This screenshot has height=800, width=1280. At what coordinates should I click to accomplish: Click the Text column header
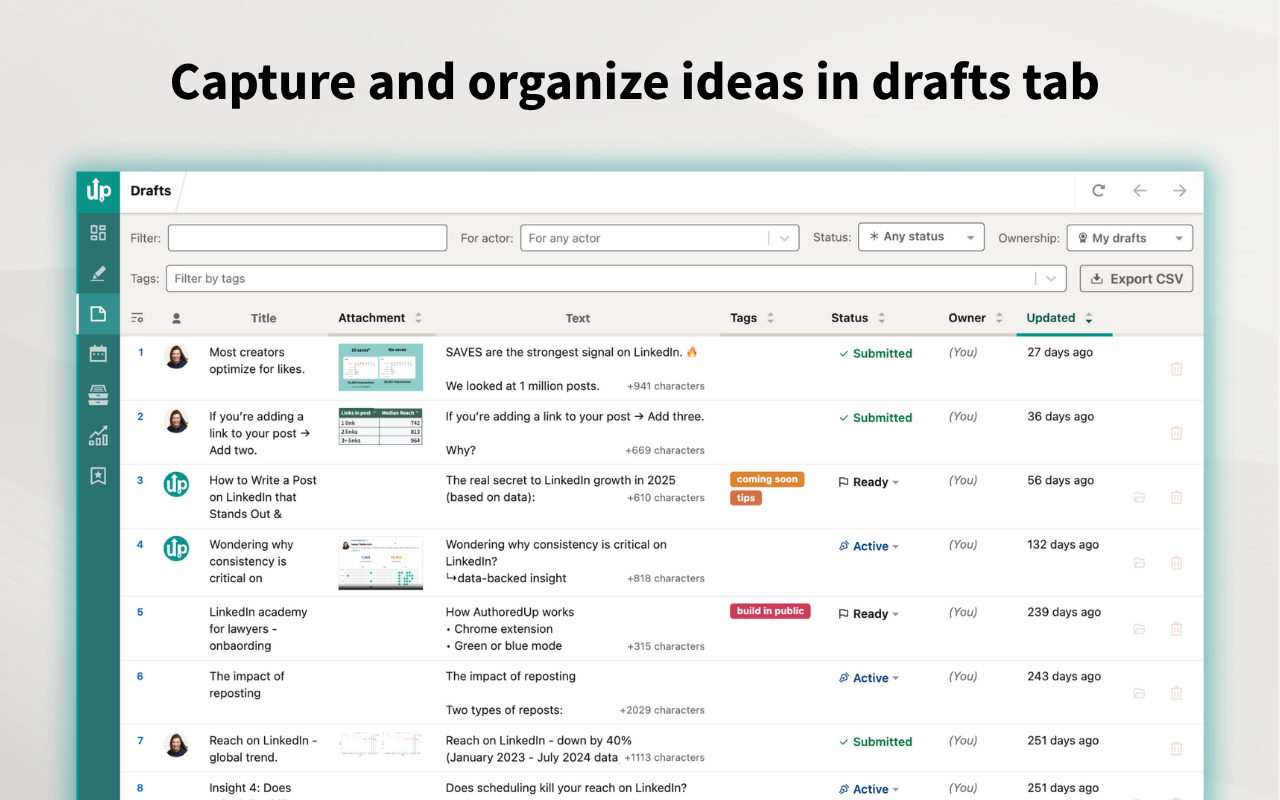pos(578,318)
